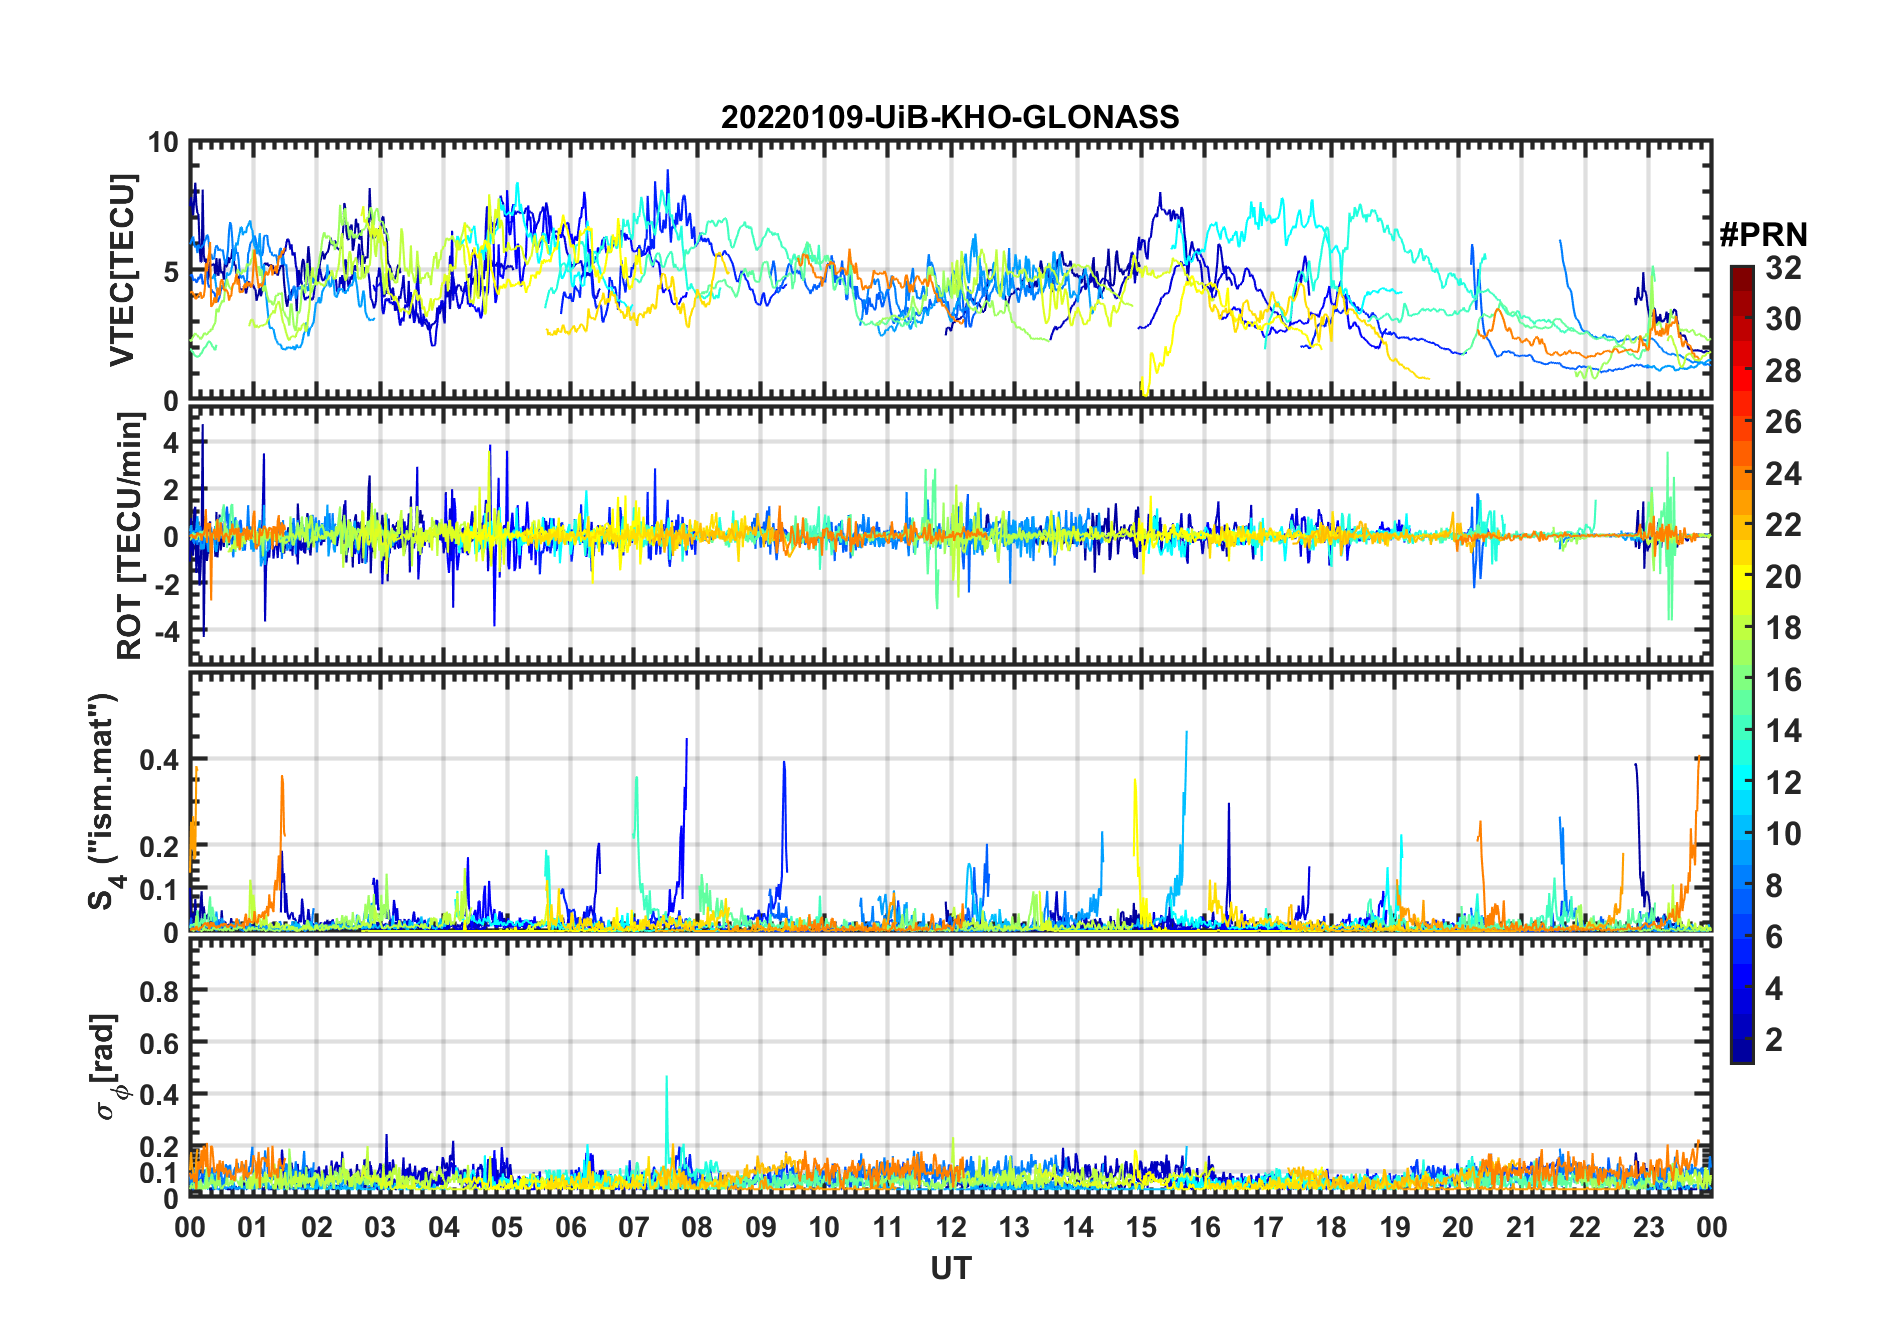Select the 03 hour tick on UT axis
This screenshot has width=1902, height=1330.
[380, 1227]
